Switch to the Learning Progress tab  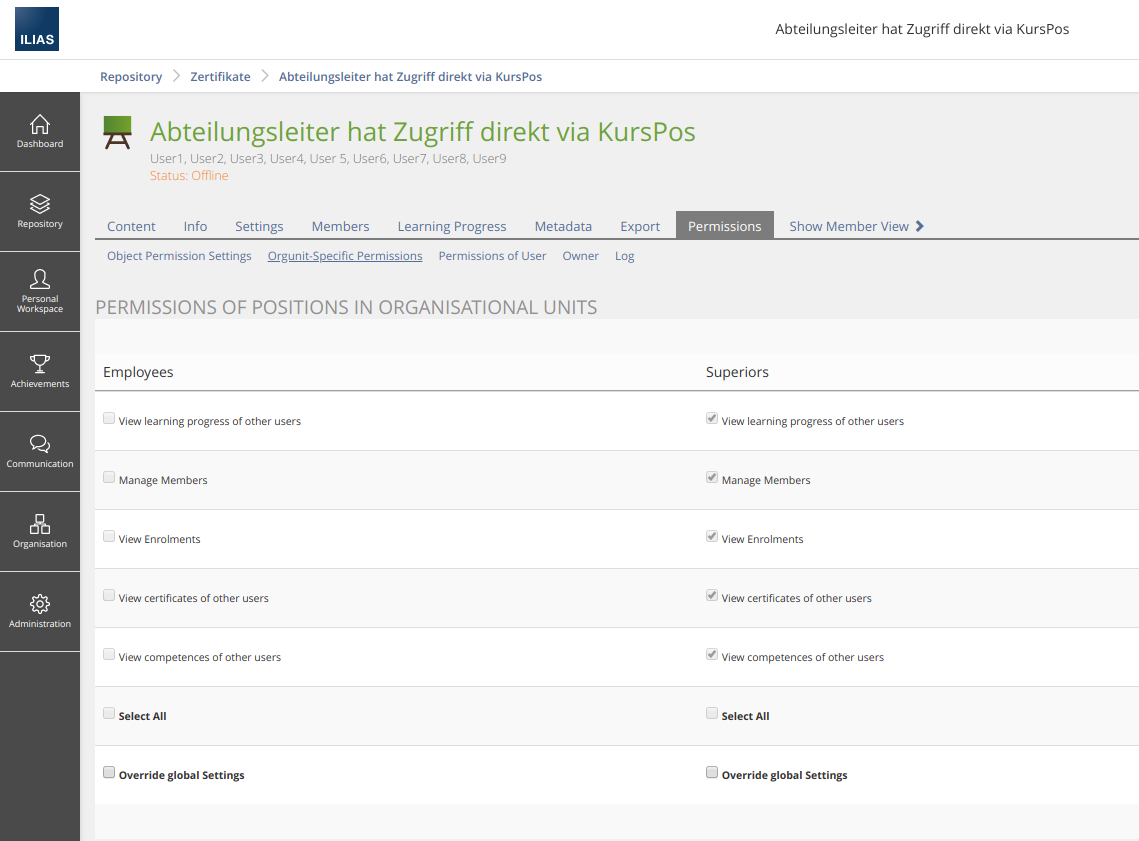pos(452,226)
